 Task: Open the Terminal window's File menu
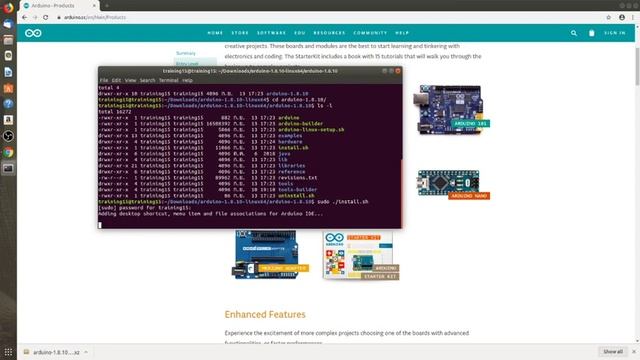pyautogui.click(x=104, y=80)
